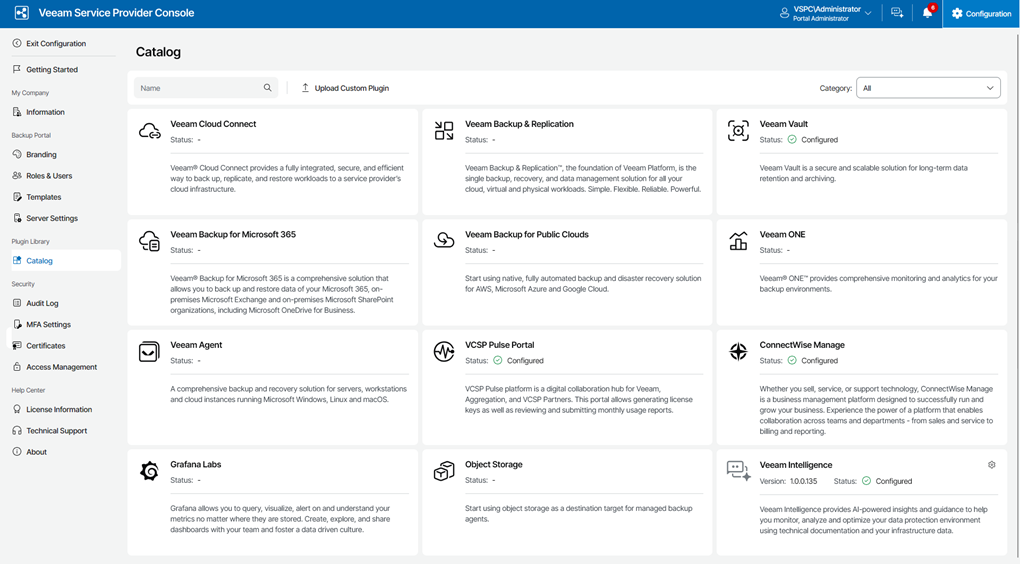
Task: Open the VSPC\Administrator user menu
Action: [x=825, y=13]
